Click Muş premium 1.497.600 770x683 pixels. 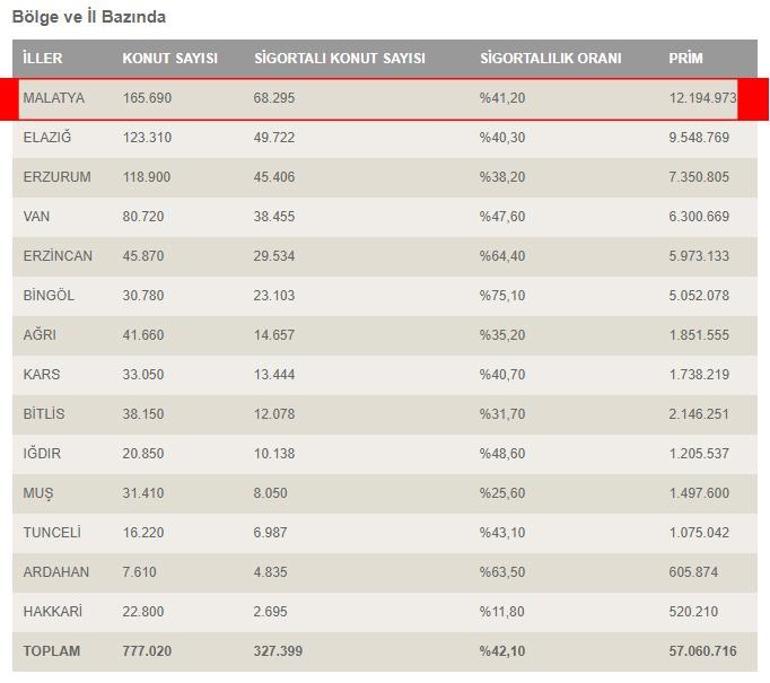(x=699, y=493)
